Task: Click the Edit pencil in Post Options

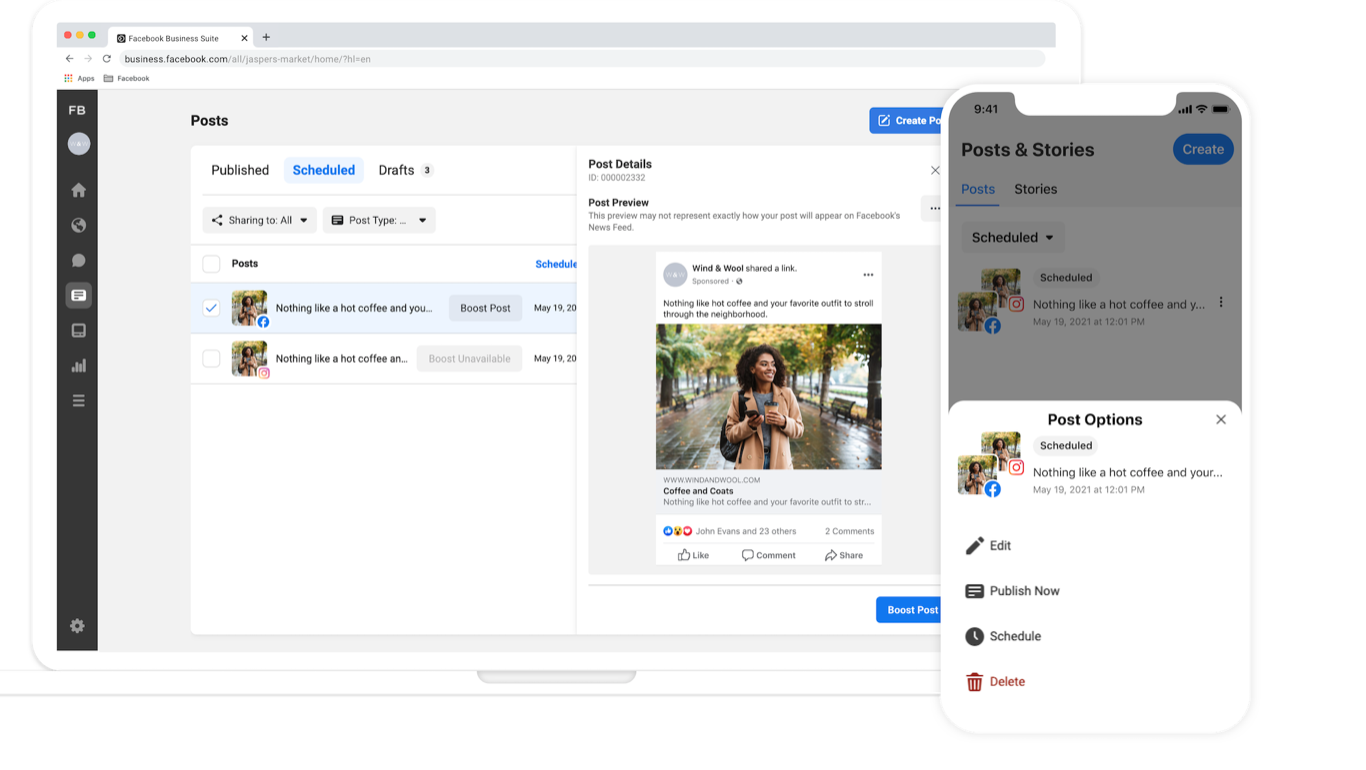Action: click(x=989, y=545)
